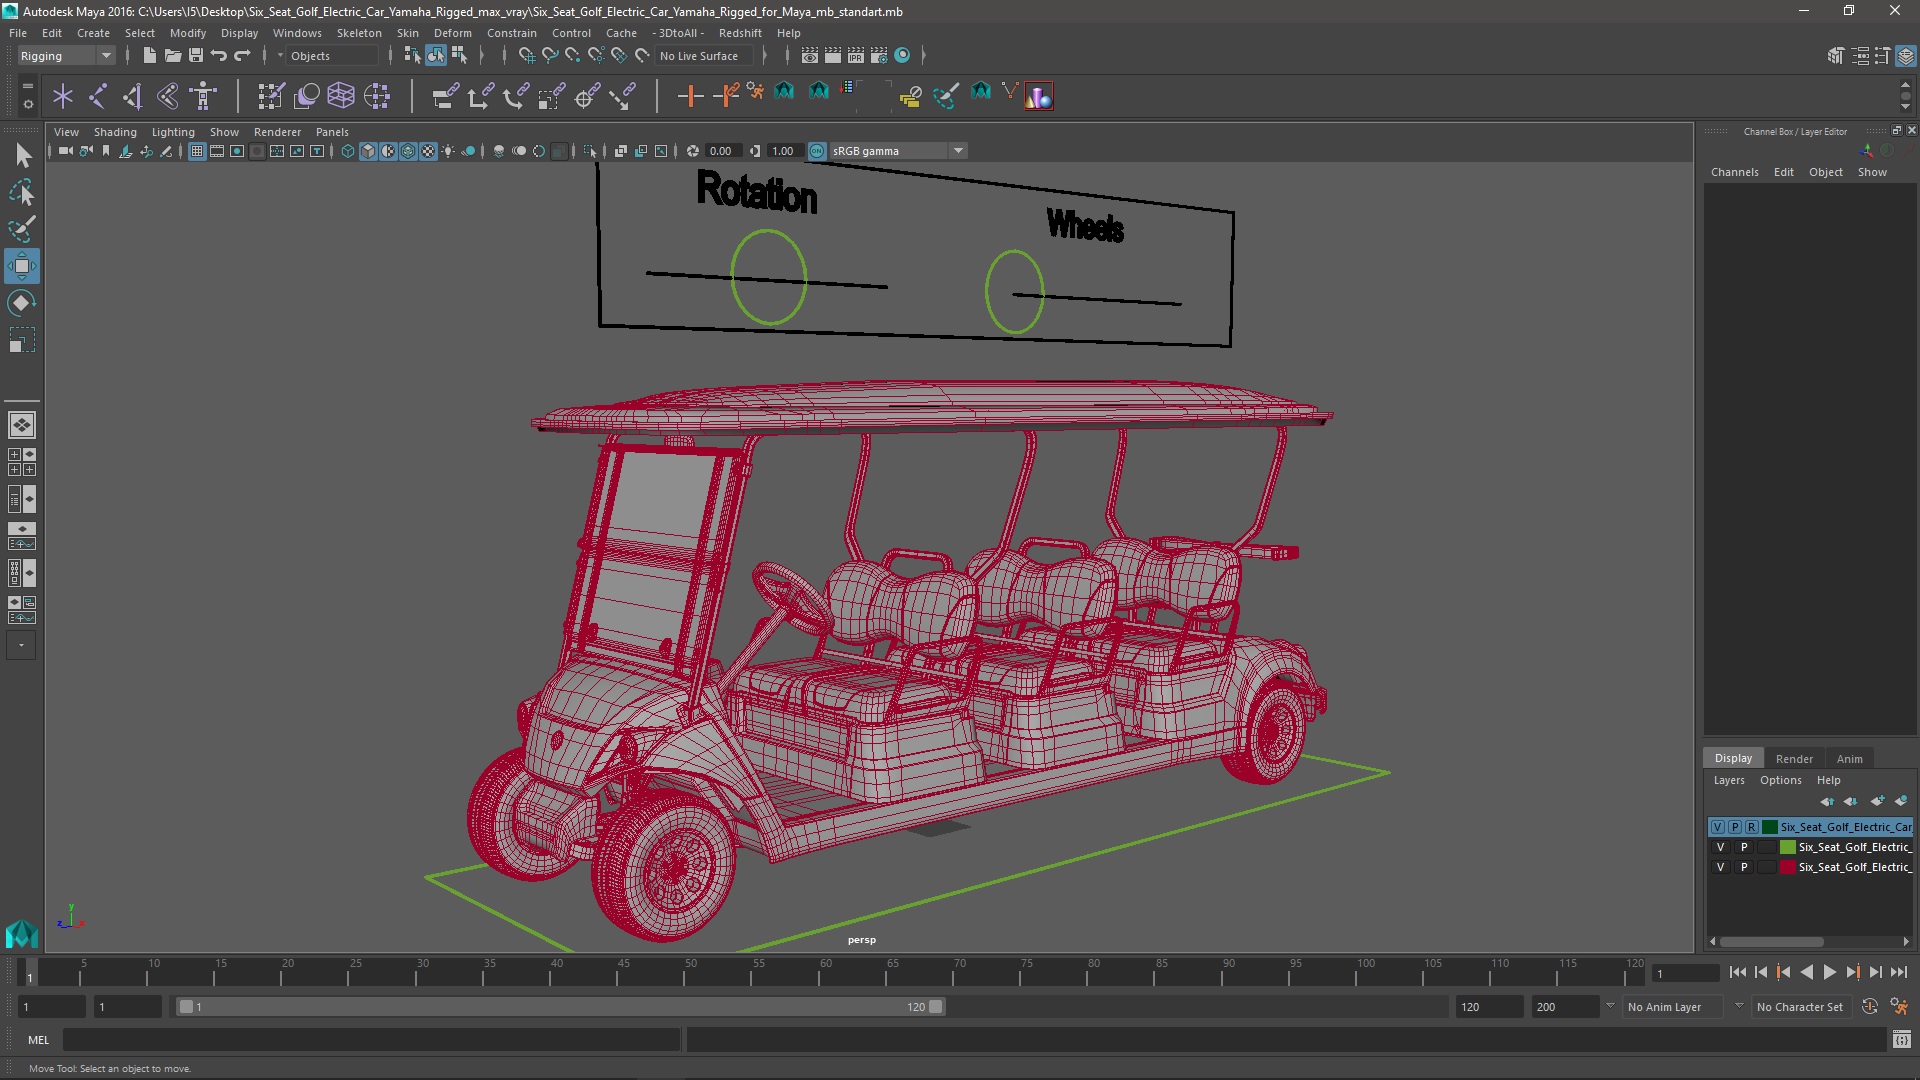Step forward to next key
This screenshot has height=1080, width=1920.
(1852, 972)
